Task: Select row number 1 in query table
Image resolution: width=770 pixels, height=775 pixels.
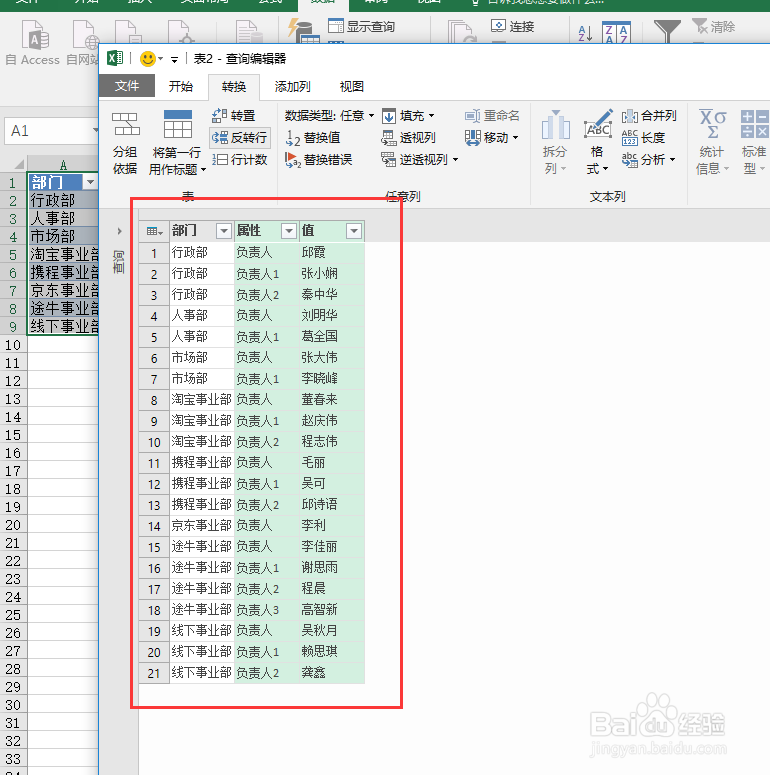Action: click(x=154, y=253)
